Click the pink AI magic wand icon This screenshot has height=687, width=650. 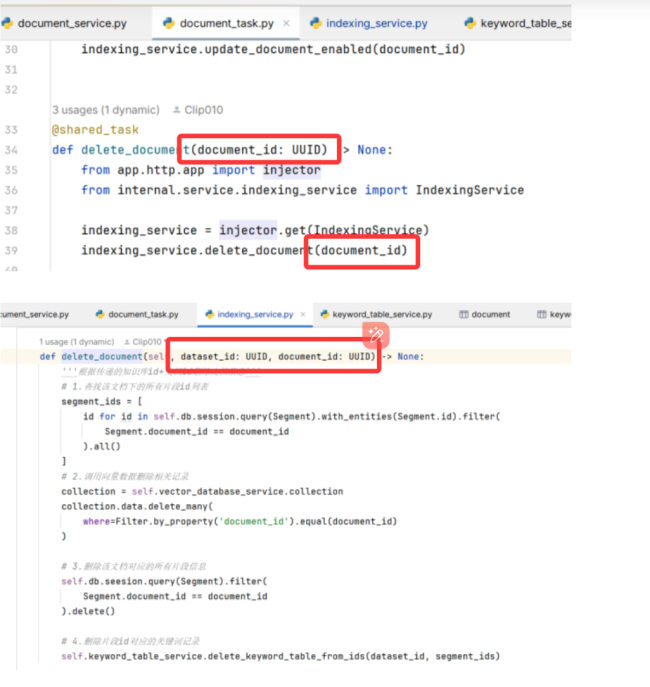coord(376,335)
